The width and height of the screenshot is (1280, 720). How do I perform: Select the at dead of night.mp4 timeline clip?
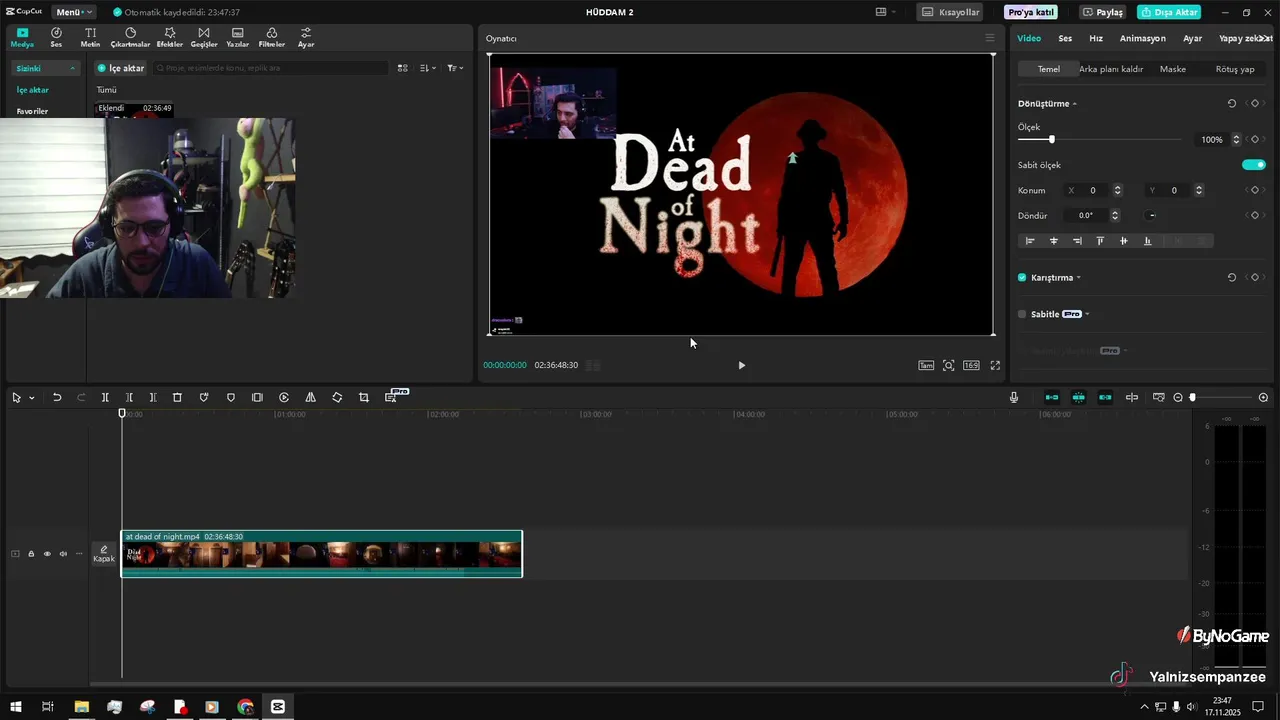[322, 553]
